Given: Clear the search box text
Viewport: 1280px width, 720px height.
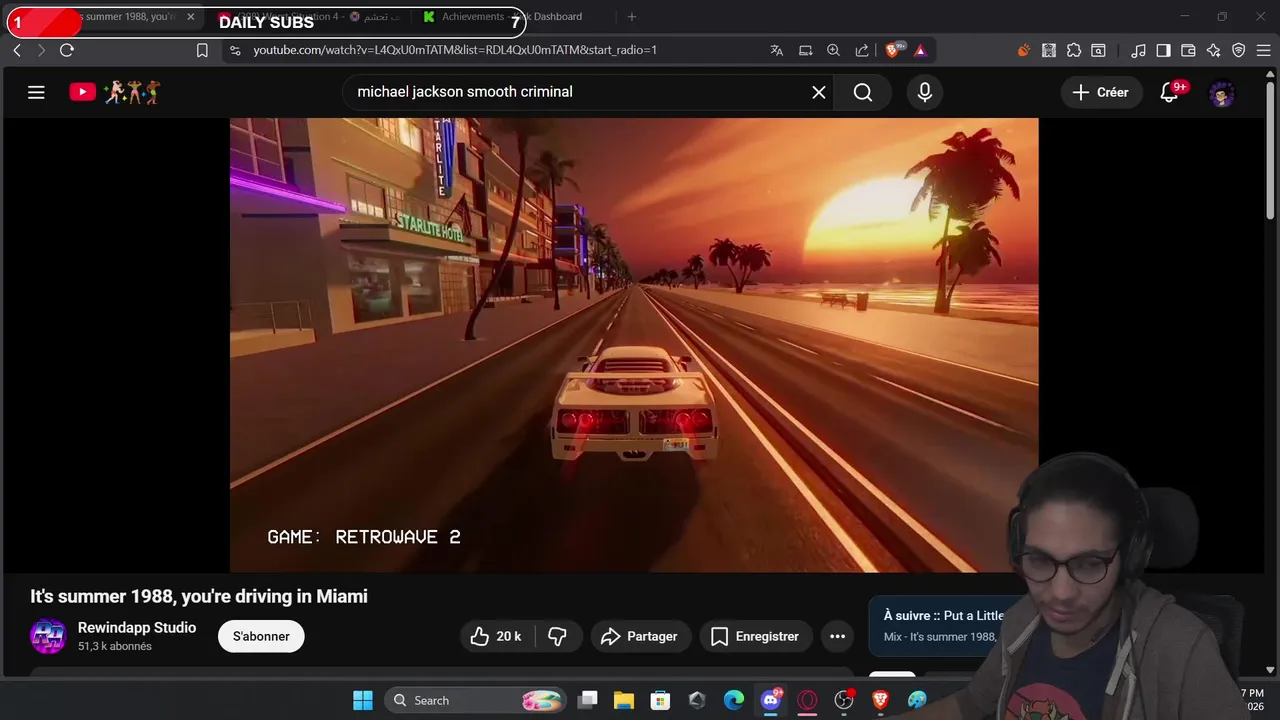Looking at the screenshot, I should pyautogui.click(x=818, y=92).
